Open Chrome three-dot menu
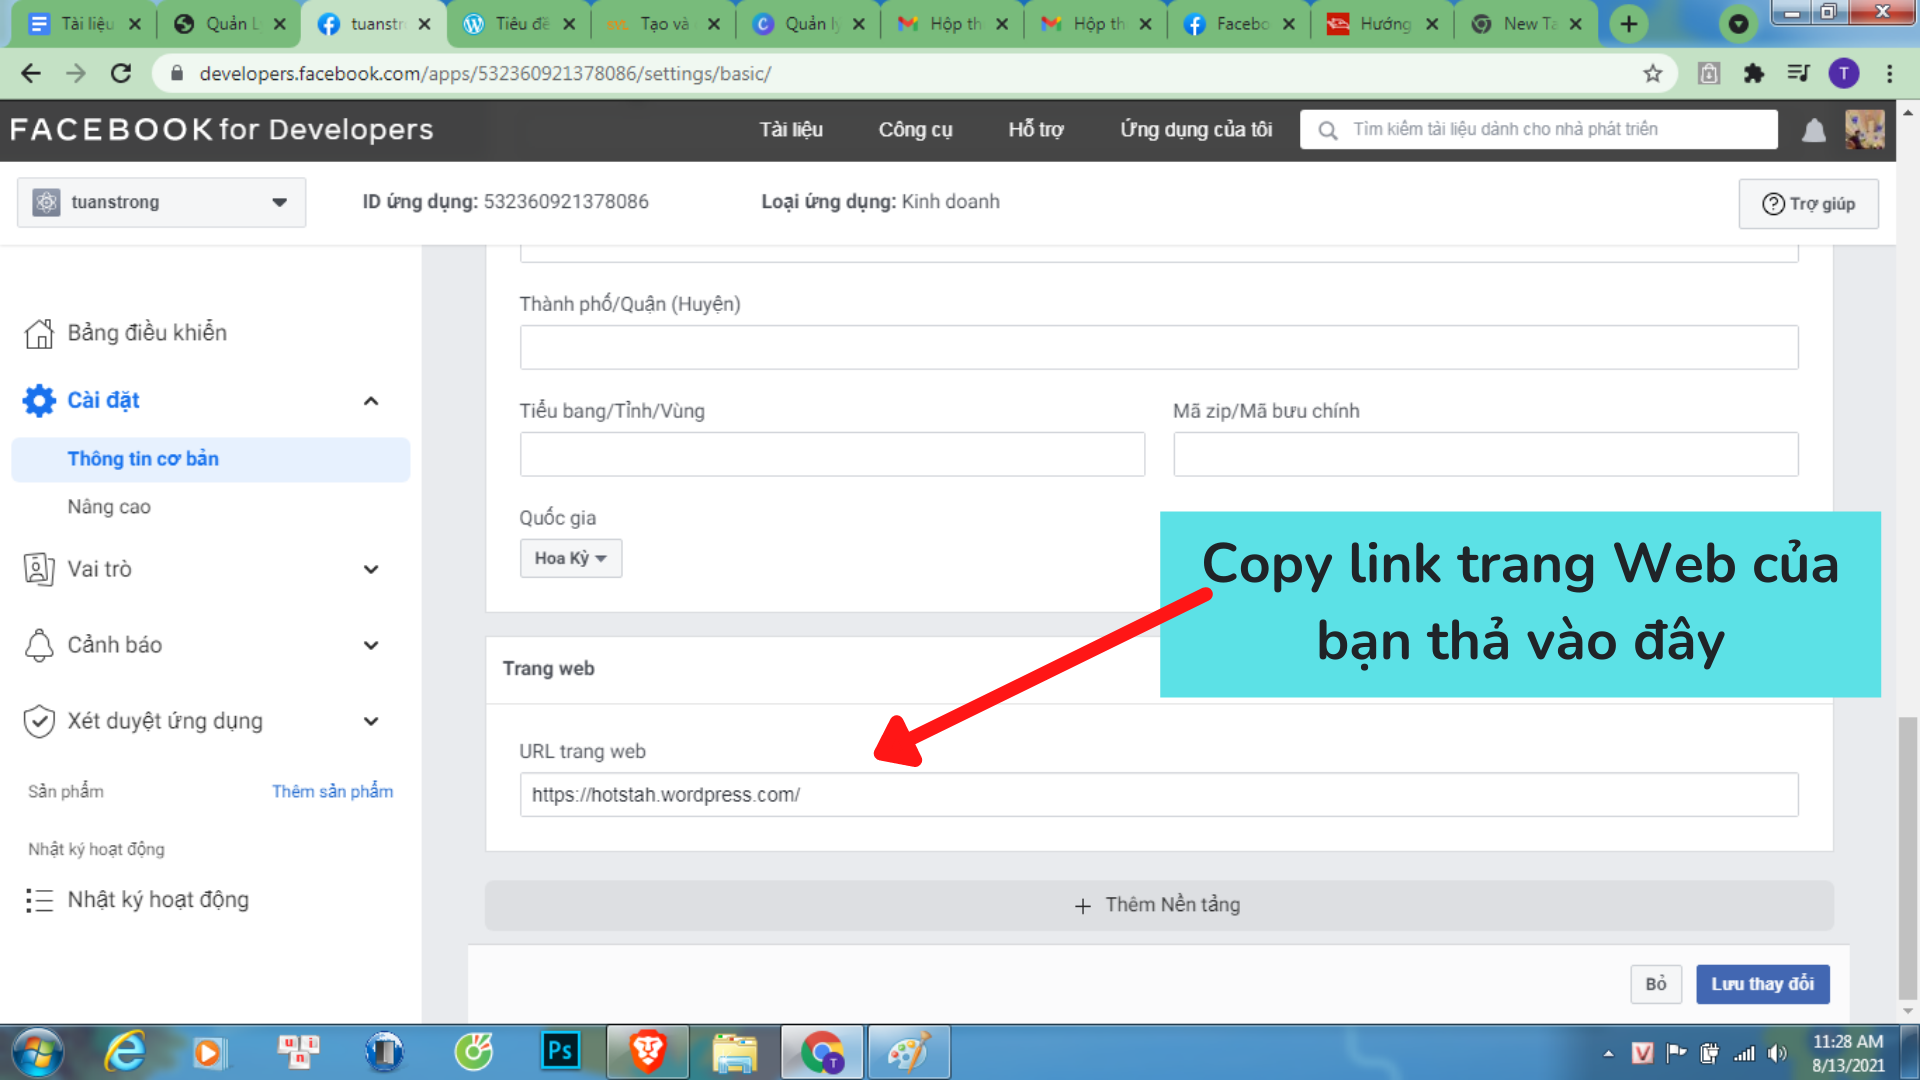Image resolution: width=1920 pixels, height=1080 pixels. click(1889, 73)
